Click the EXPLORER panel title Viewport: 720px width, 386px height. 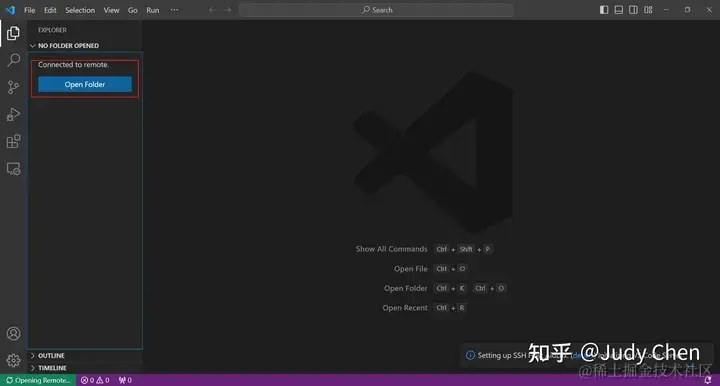coord(52,30)
